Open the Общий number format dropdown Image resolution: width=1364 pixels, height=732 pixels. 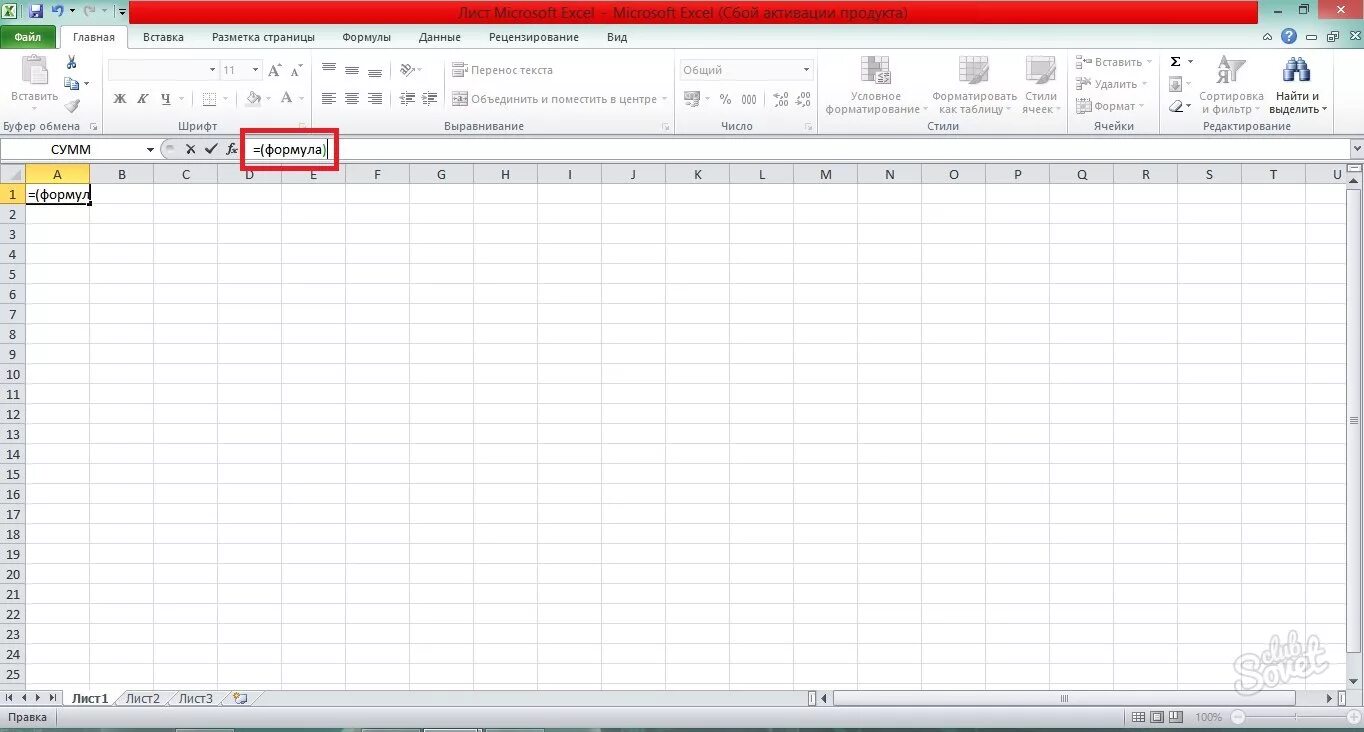806,70
